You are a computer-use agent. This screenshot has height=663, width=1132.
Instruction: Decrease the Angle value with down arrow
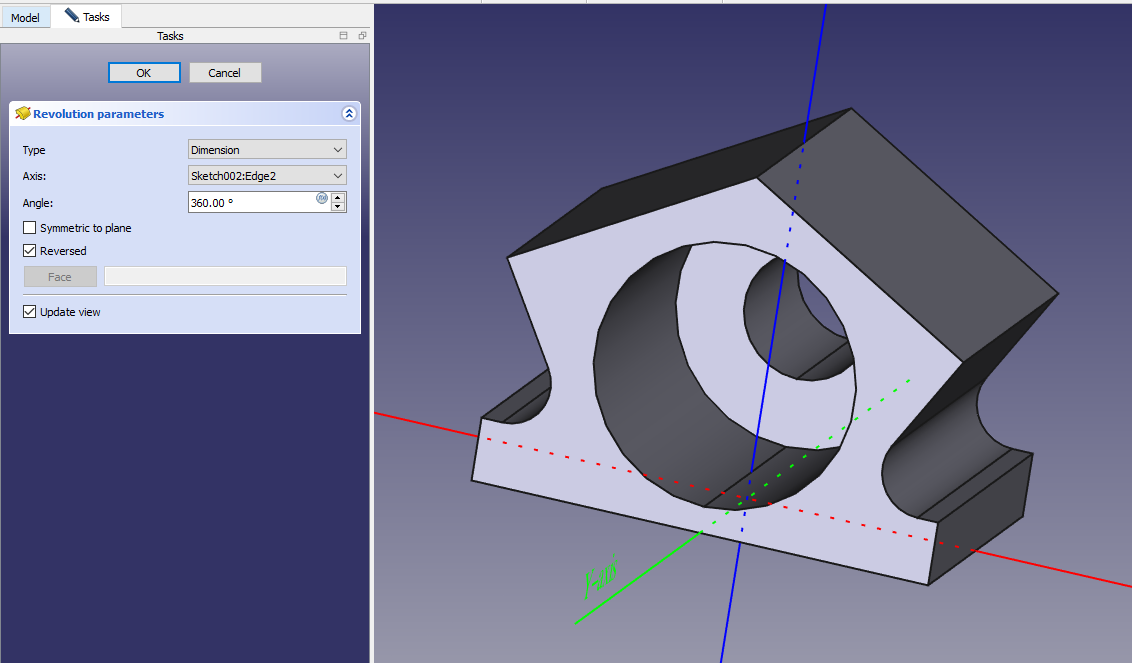[x=338, y=207]
